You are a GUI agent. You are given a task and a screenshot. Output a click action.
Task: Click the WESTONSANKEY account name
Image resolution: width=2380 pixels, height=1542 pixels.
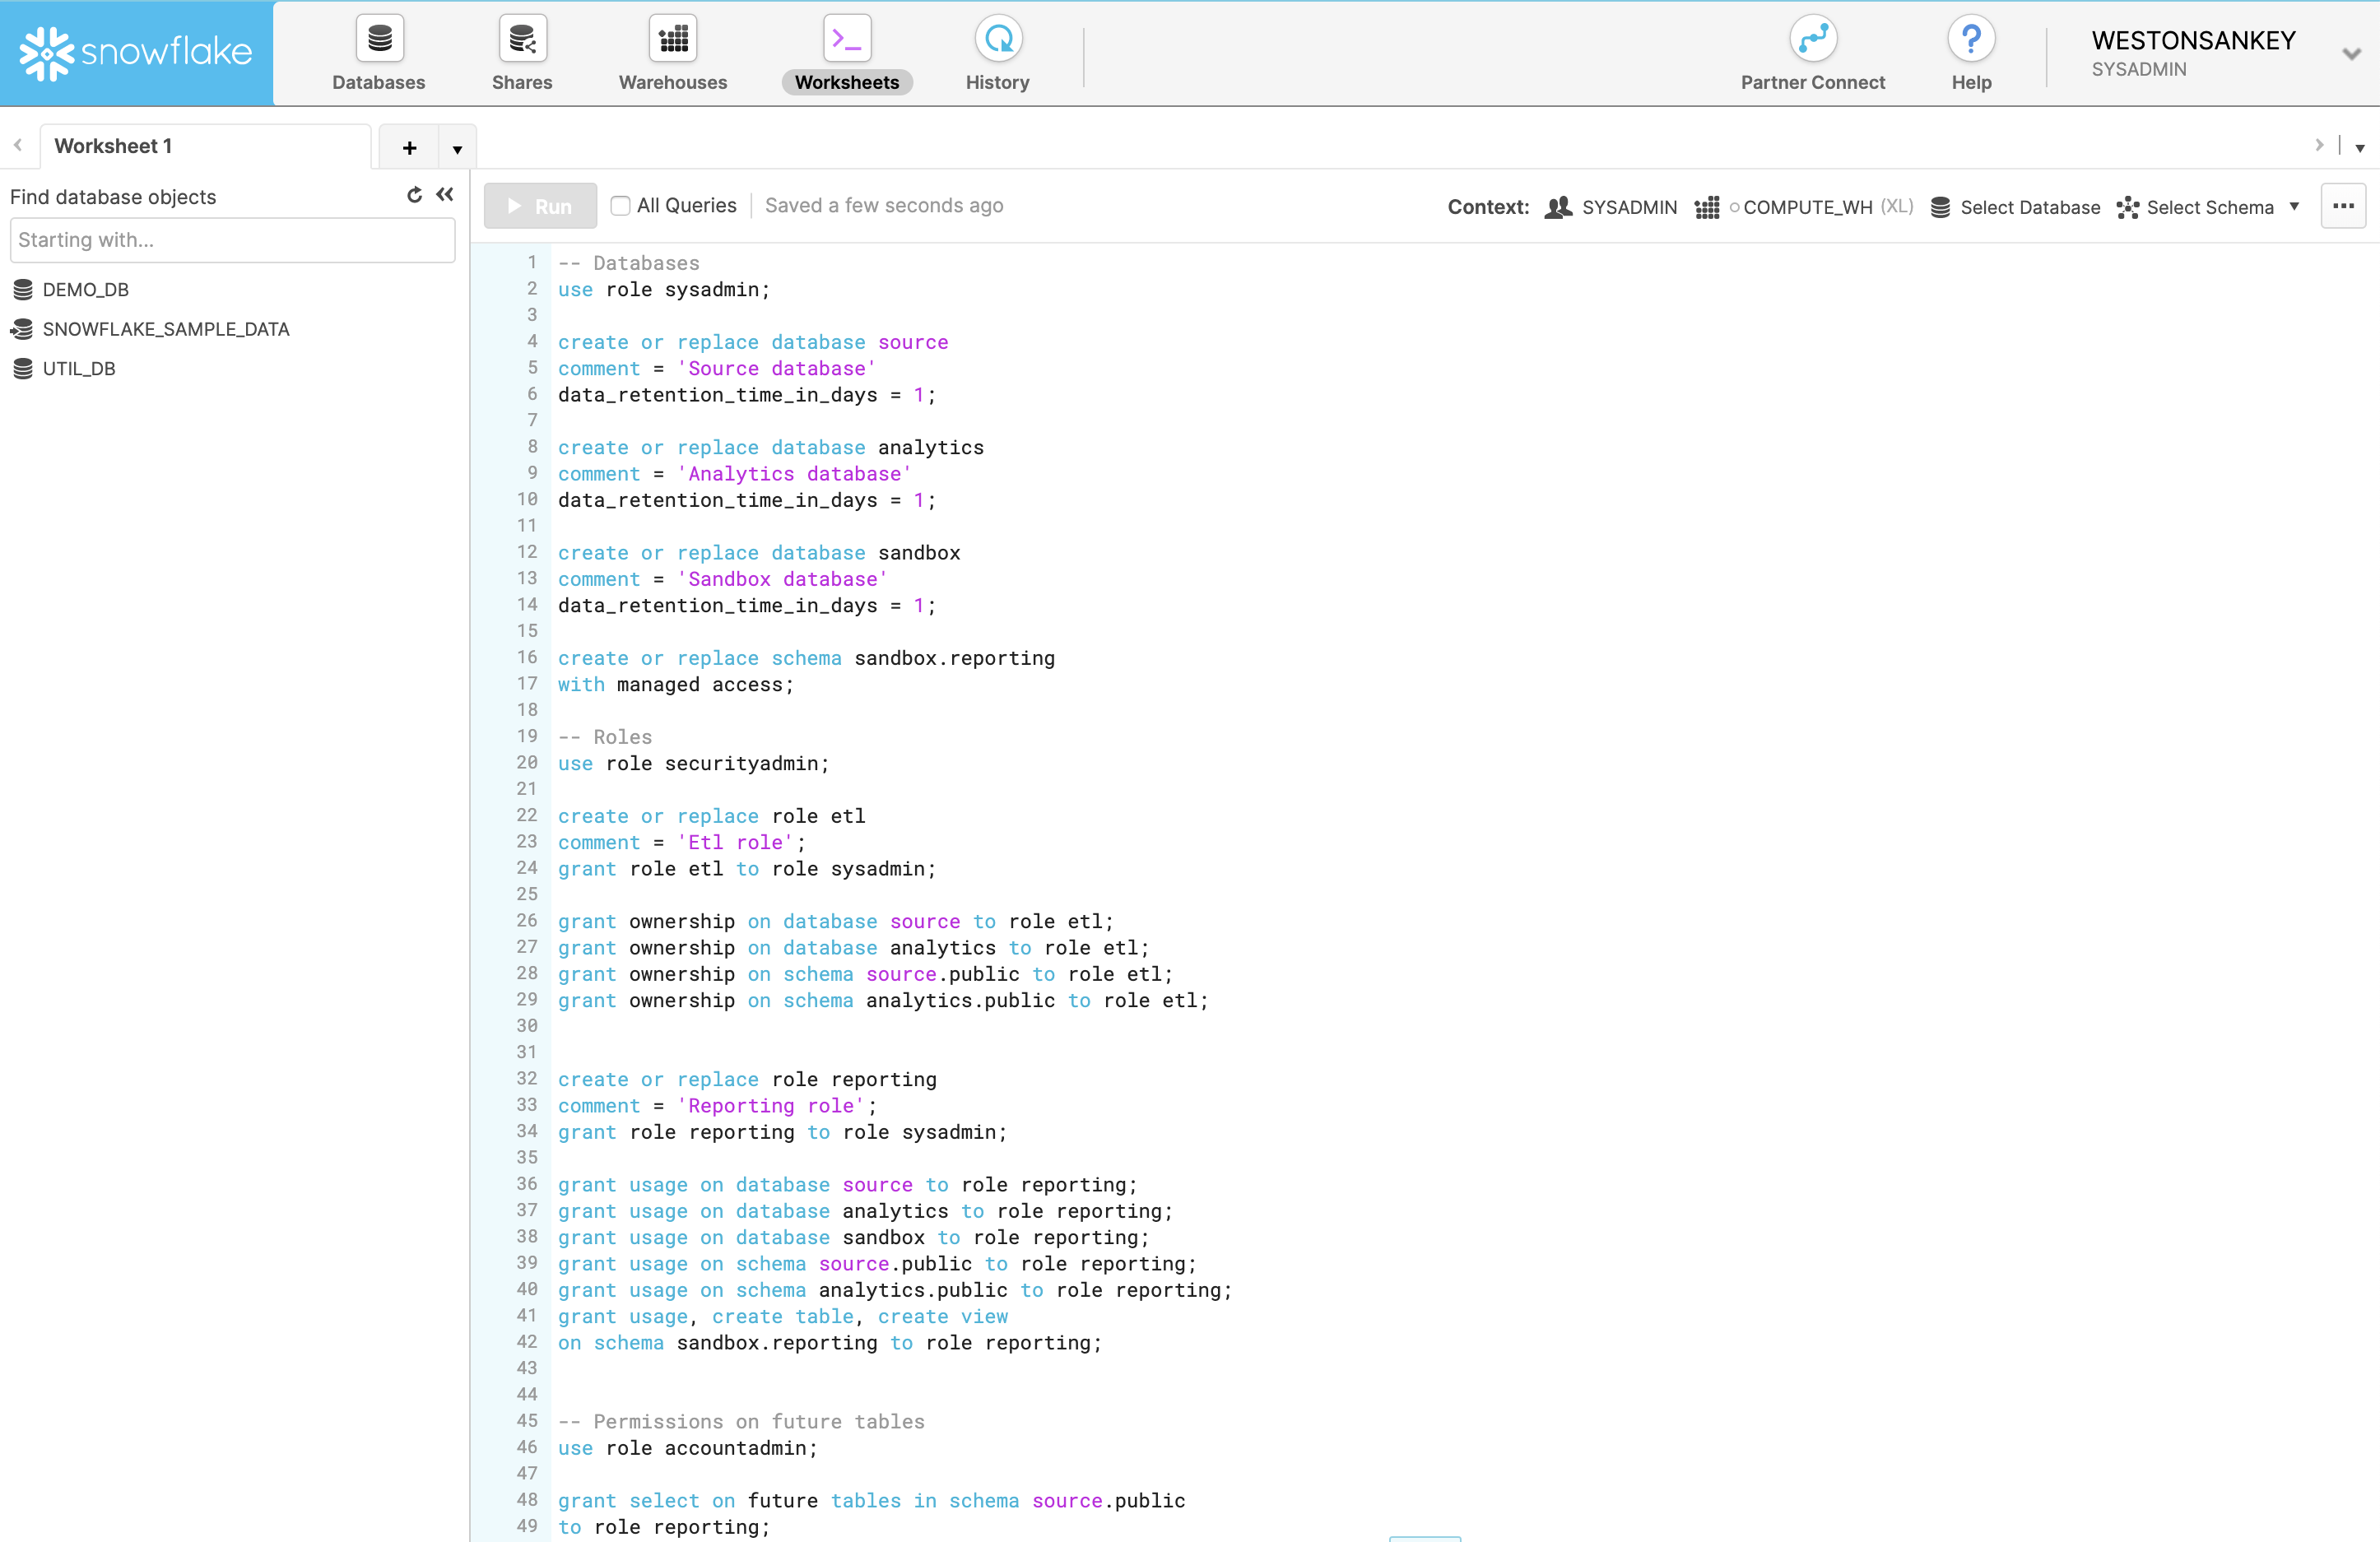[2193, 40]
